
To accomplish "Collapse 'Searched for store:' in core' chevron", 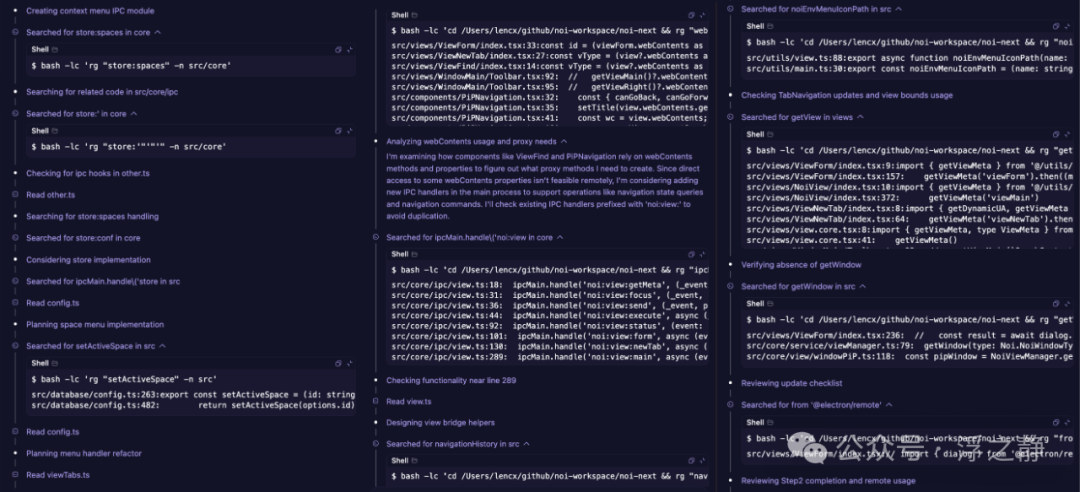I will (134, 114).
